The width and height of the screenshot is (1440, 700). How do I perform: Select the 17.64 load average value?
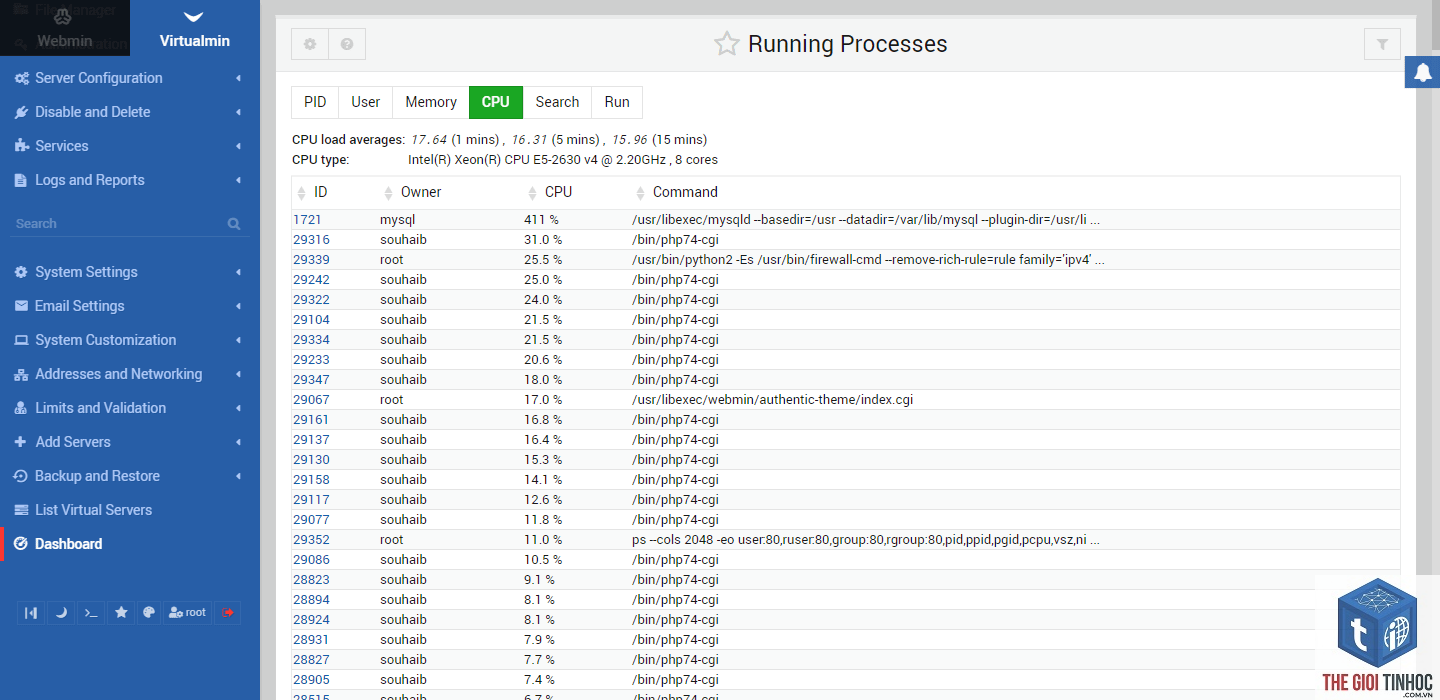(429, 140)
